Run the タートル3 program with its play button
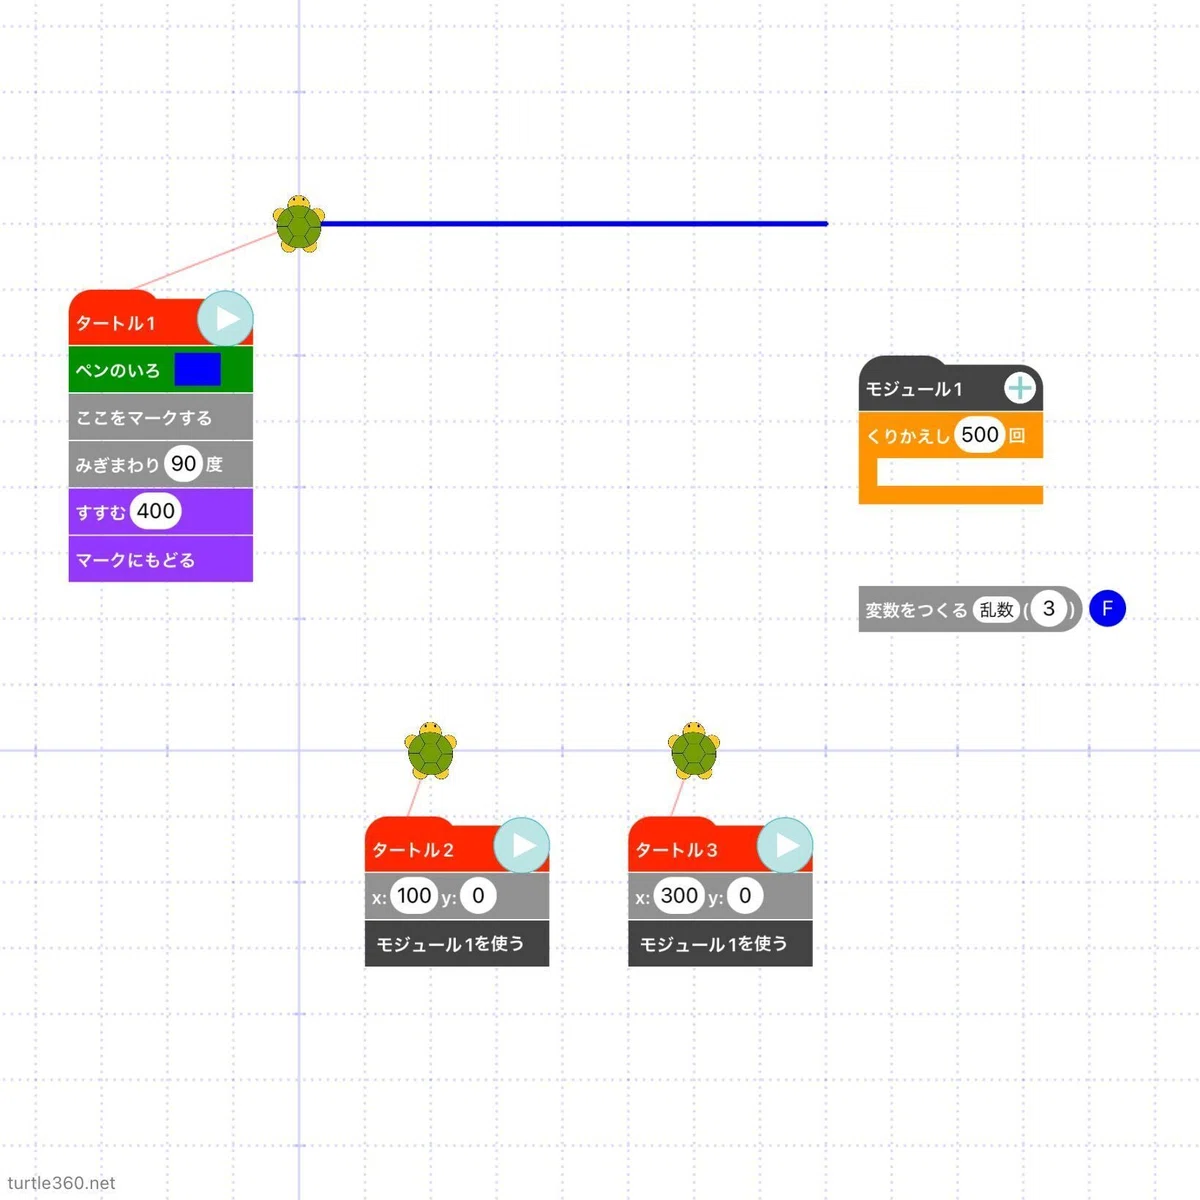Viewport: 1200px width, 1200px height. [x=785, y=845]
